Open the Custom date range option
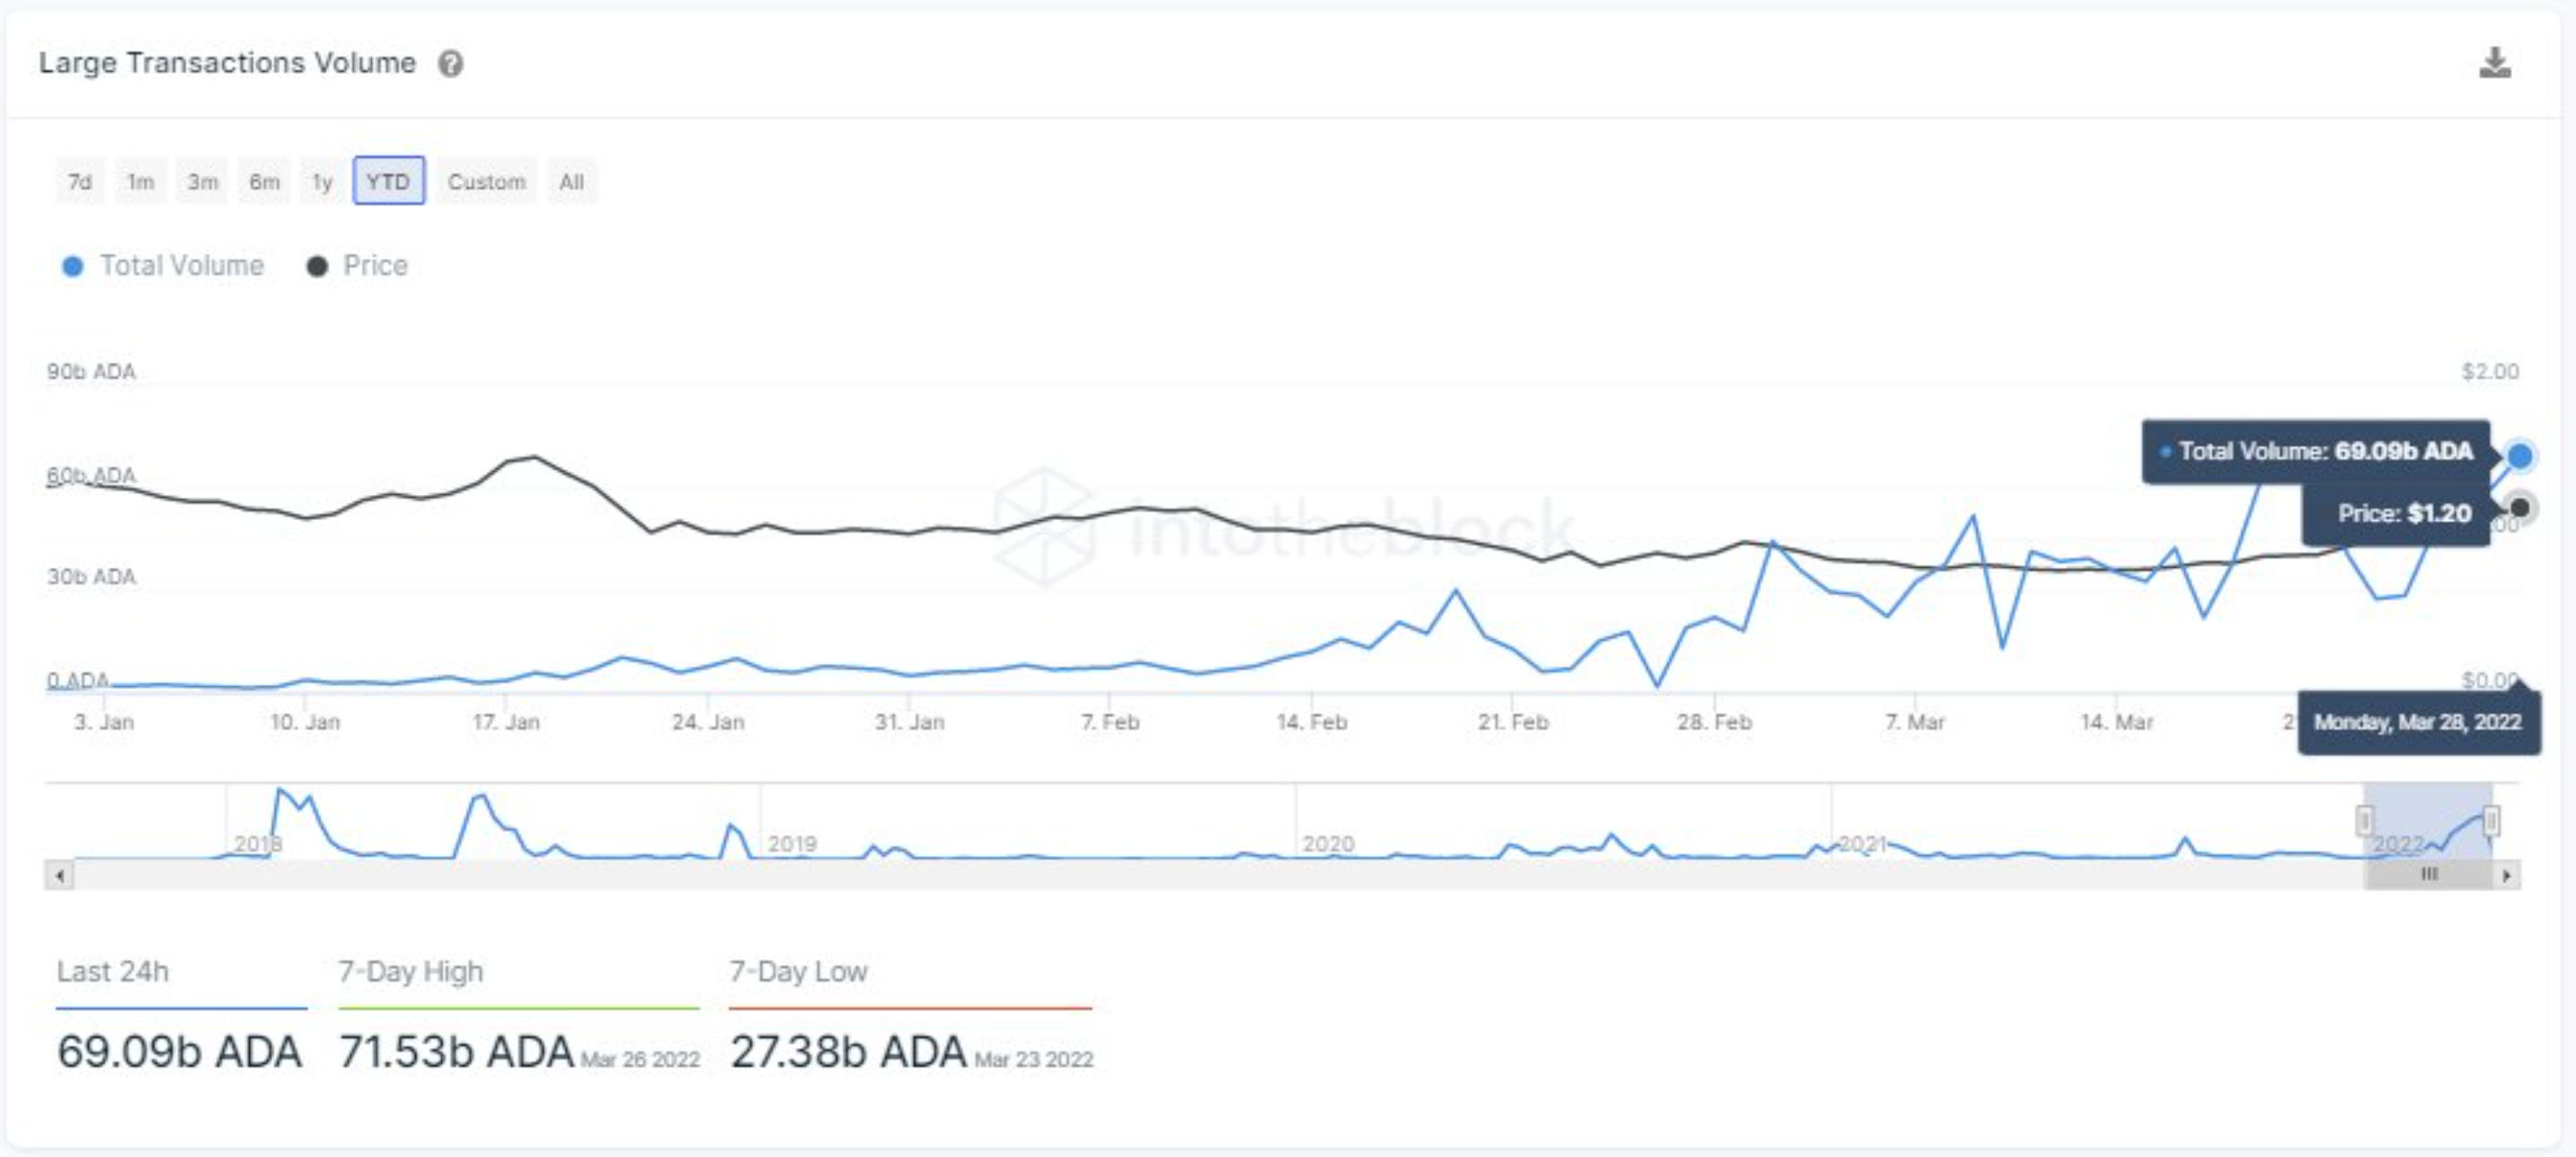2576x1157 pixels. 487,181
